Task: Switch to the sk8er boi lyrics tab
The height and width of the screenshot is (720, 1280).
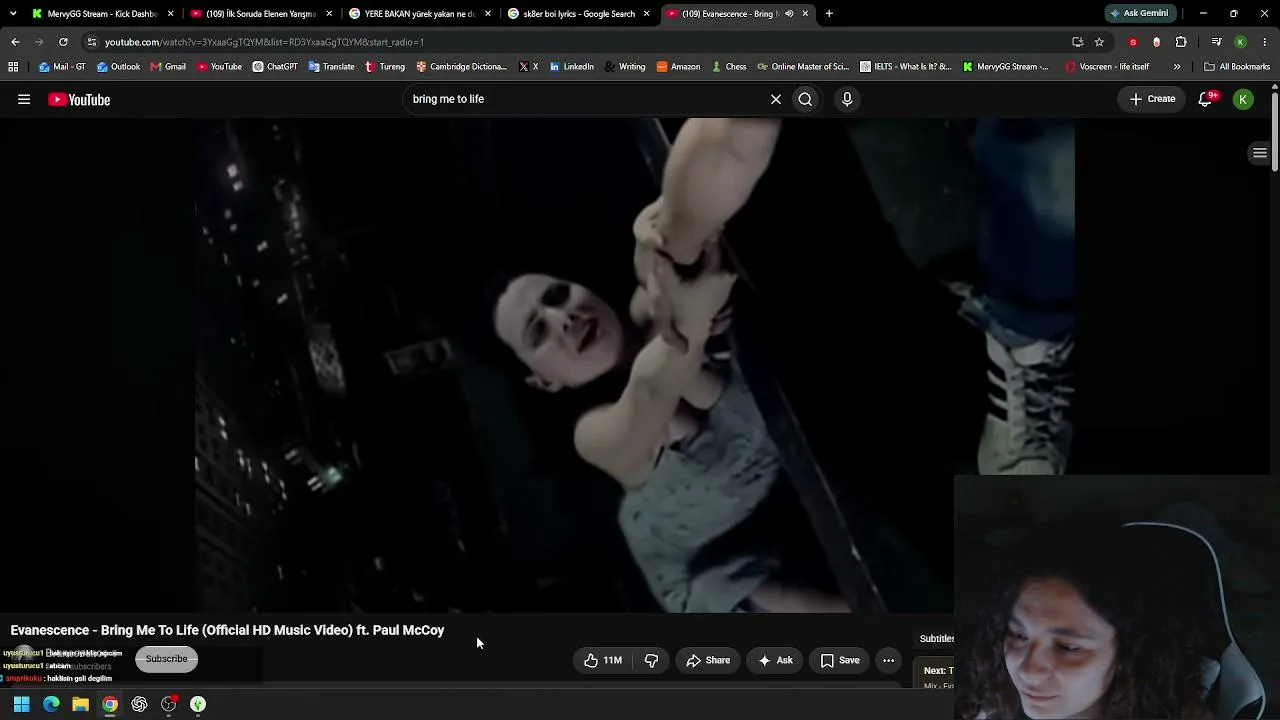Action: tap(578, 14)
